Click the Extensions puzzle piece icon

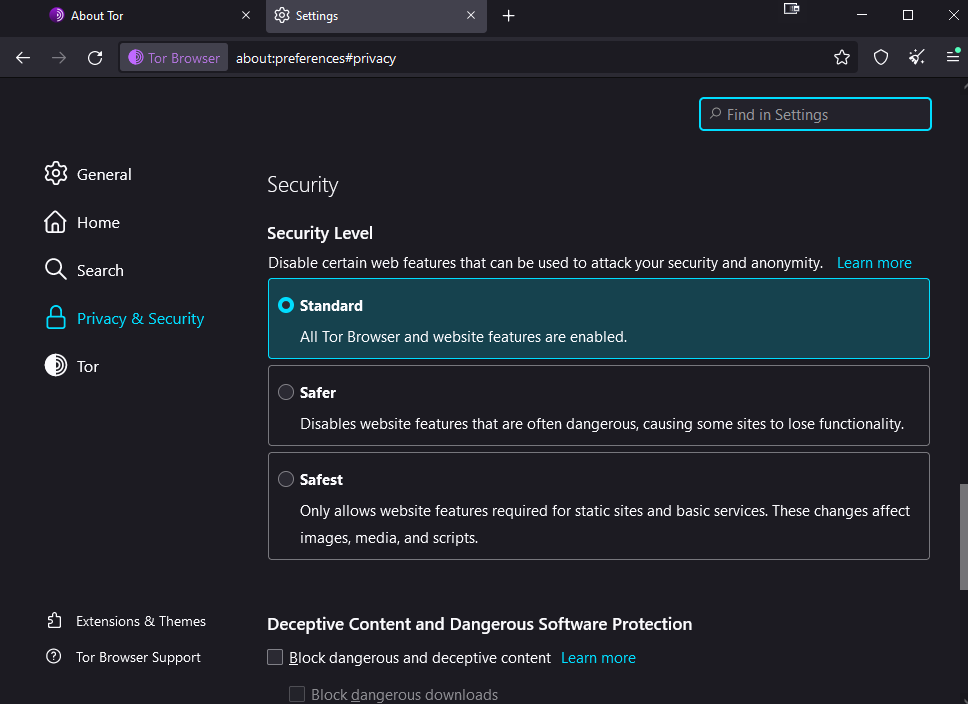pos(54,620)
